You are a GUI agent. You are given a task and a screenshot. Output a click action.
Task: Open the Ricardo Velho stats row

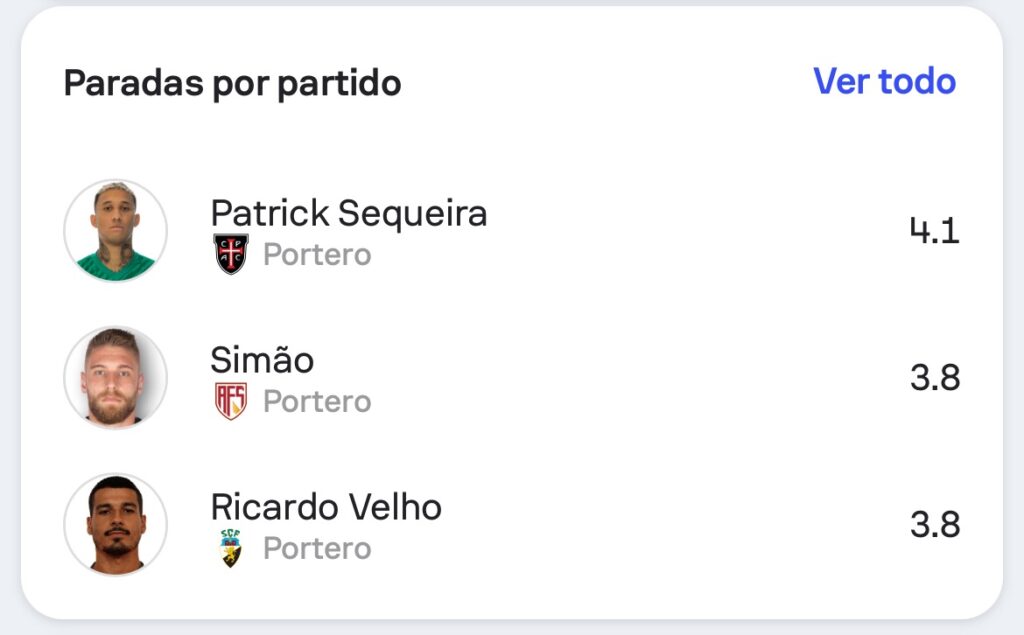click(512, 525)
